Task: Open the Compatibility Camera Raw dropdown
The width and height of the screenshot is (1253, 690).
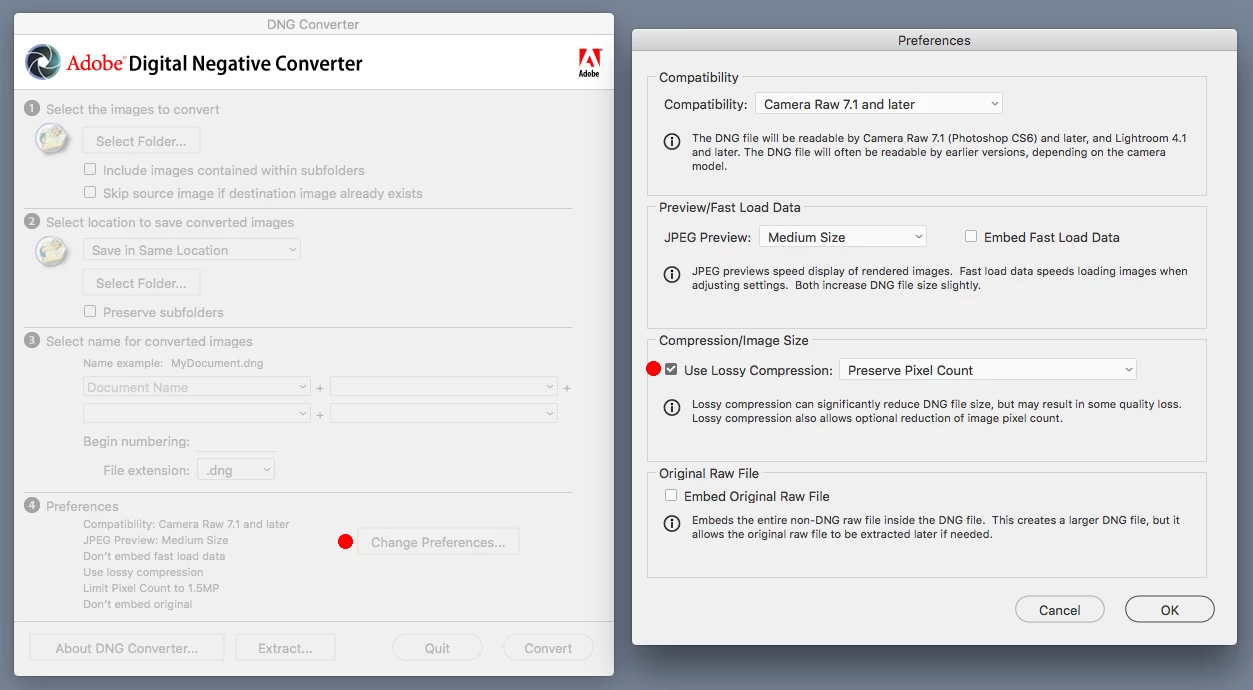Action: coord(878,104)
